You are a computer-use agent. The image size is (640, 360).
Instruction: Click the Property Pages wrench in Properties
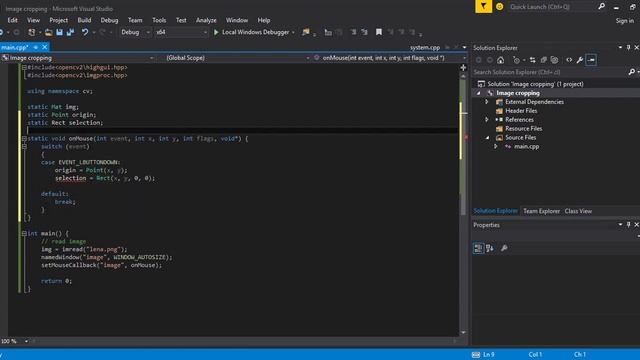pos(504,248)
